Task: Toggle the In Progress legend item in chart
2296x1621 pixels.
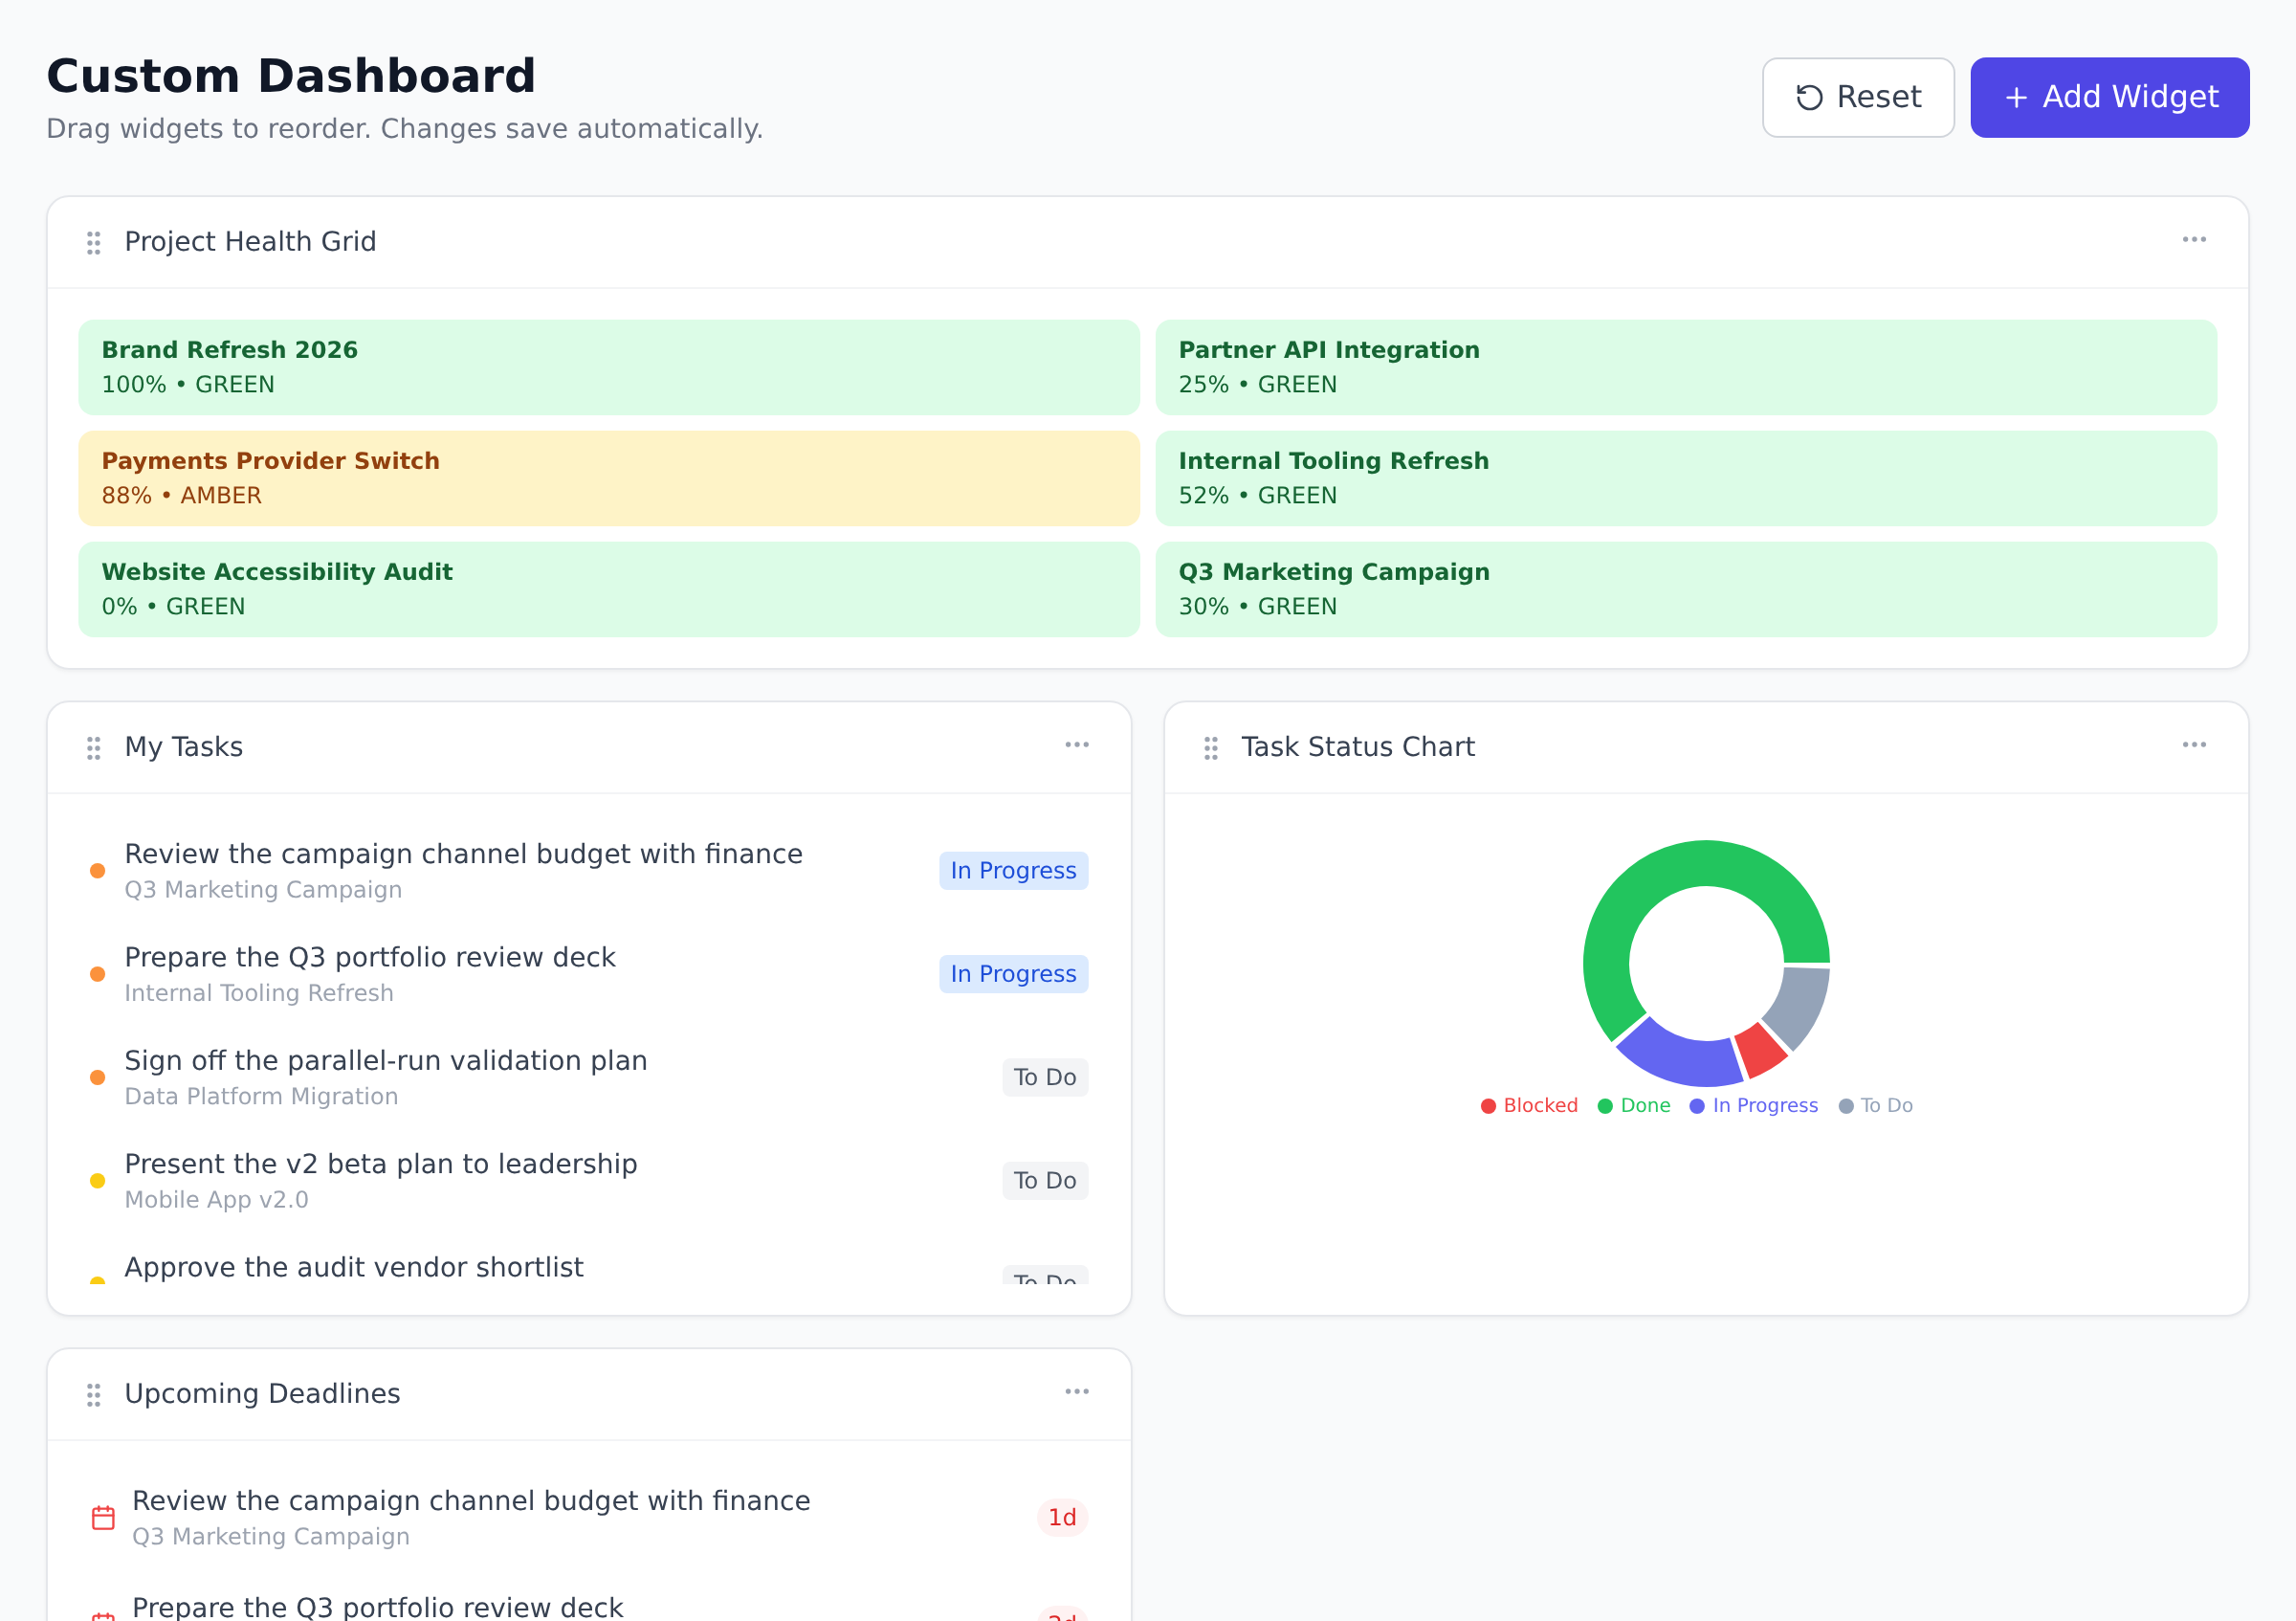Action: pos(1753,1105)
